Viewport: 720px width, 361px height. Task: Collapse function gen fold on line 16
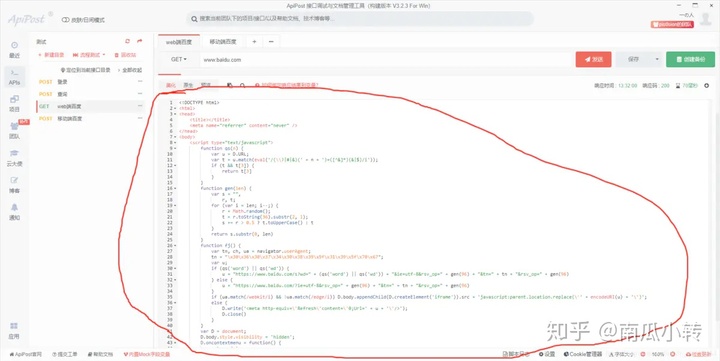[x=175, y=188]
